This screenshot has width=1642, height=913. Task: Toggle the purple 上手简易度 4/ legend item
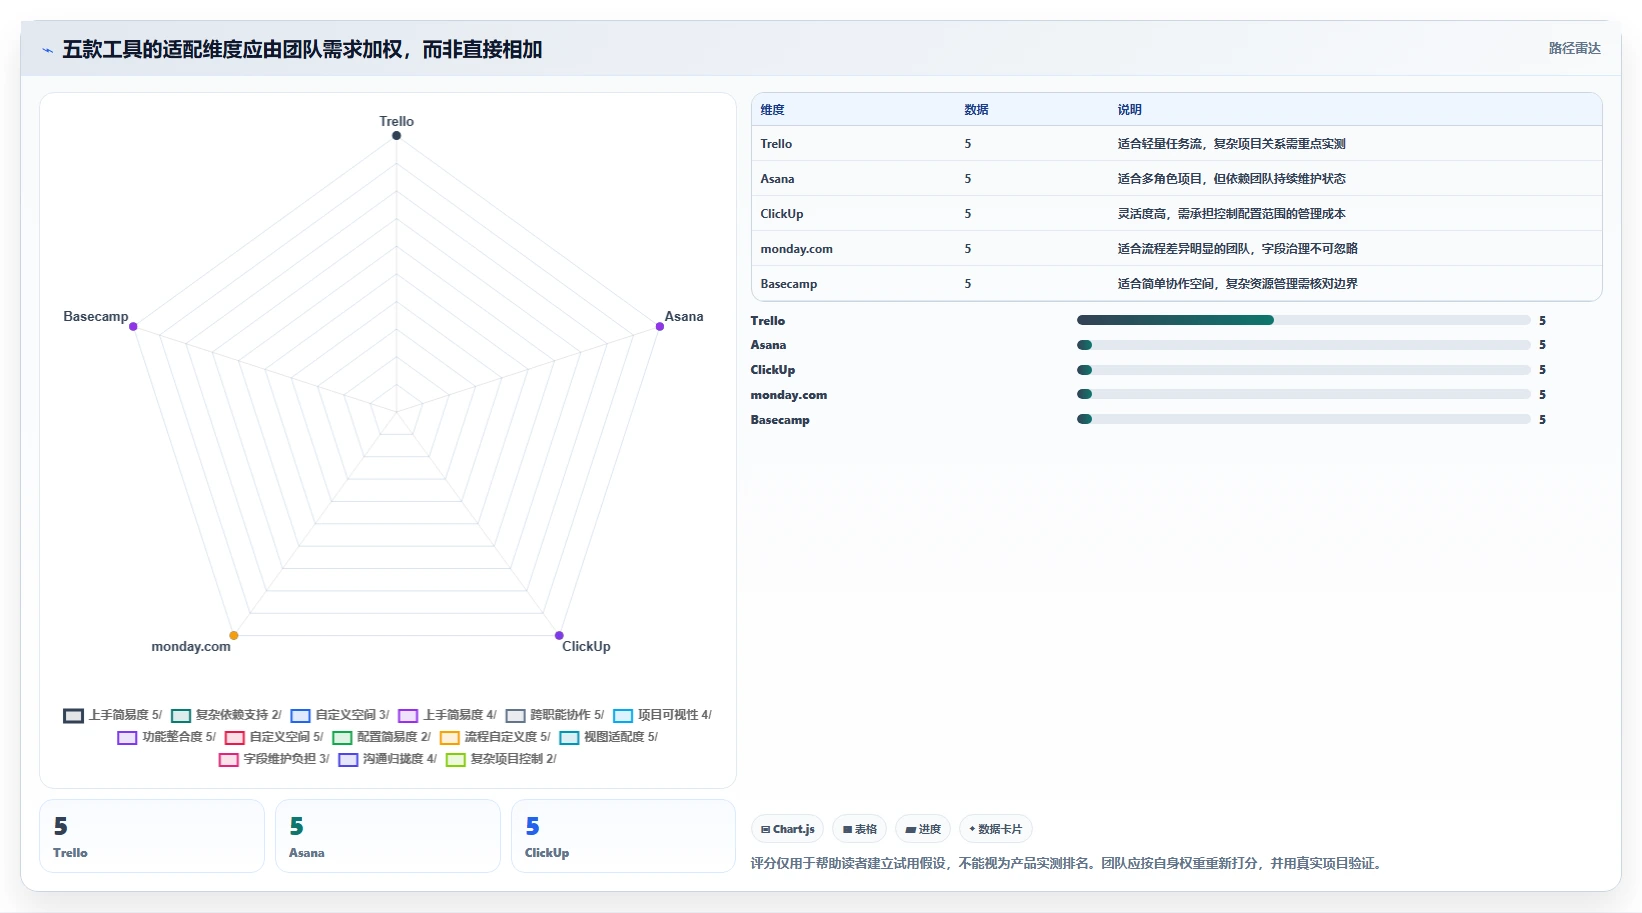447,715
